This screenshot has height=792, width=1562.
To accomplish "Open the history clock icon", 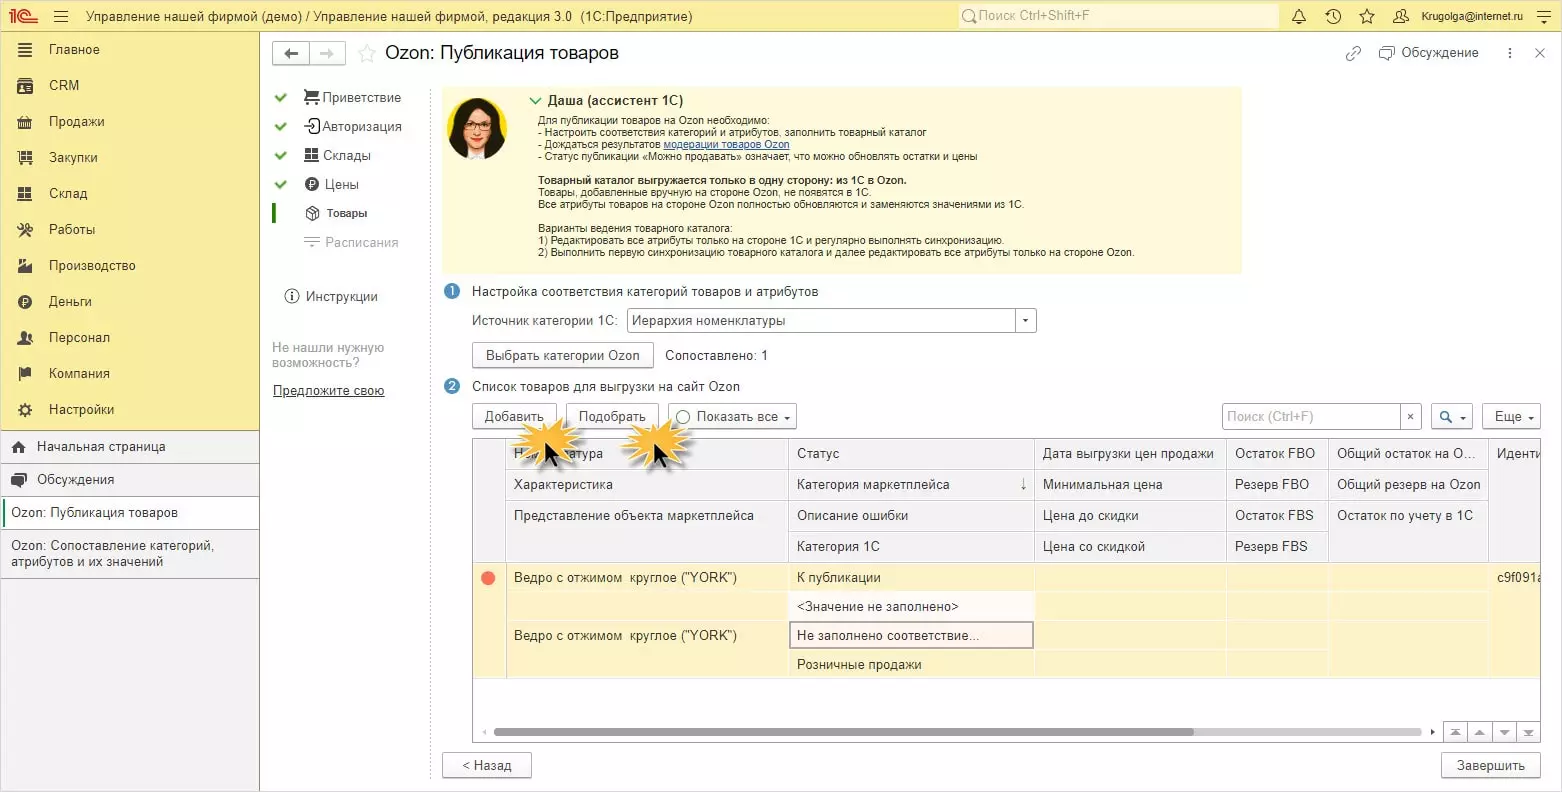I will (x=1333, y=16).
